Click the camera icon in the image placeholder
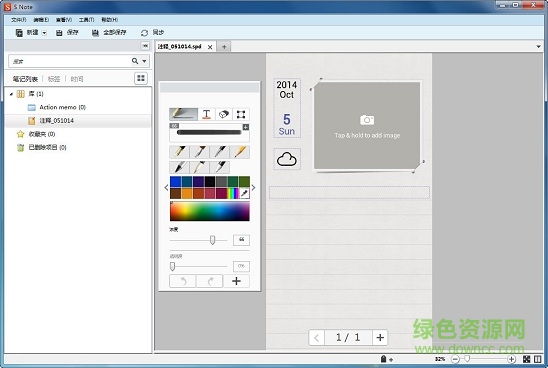The width and height of the screenshot is (548, 368). tap(367, 120)
